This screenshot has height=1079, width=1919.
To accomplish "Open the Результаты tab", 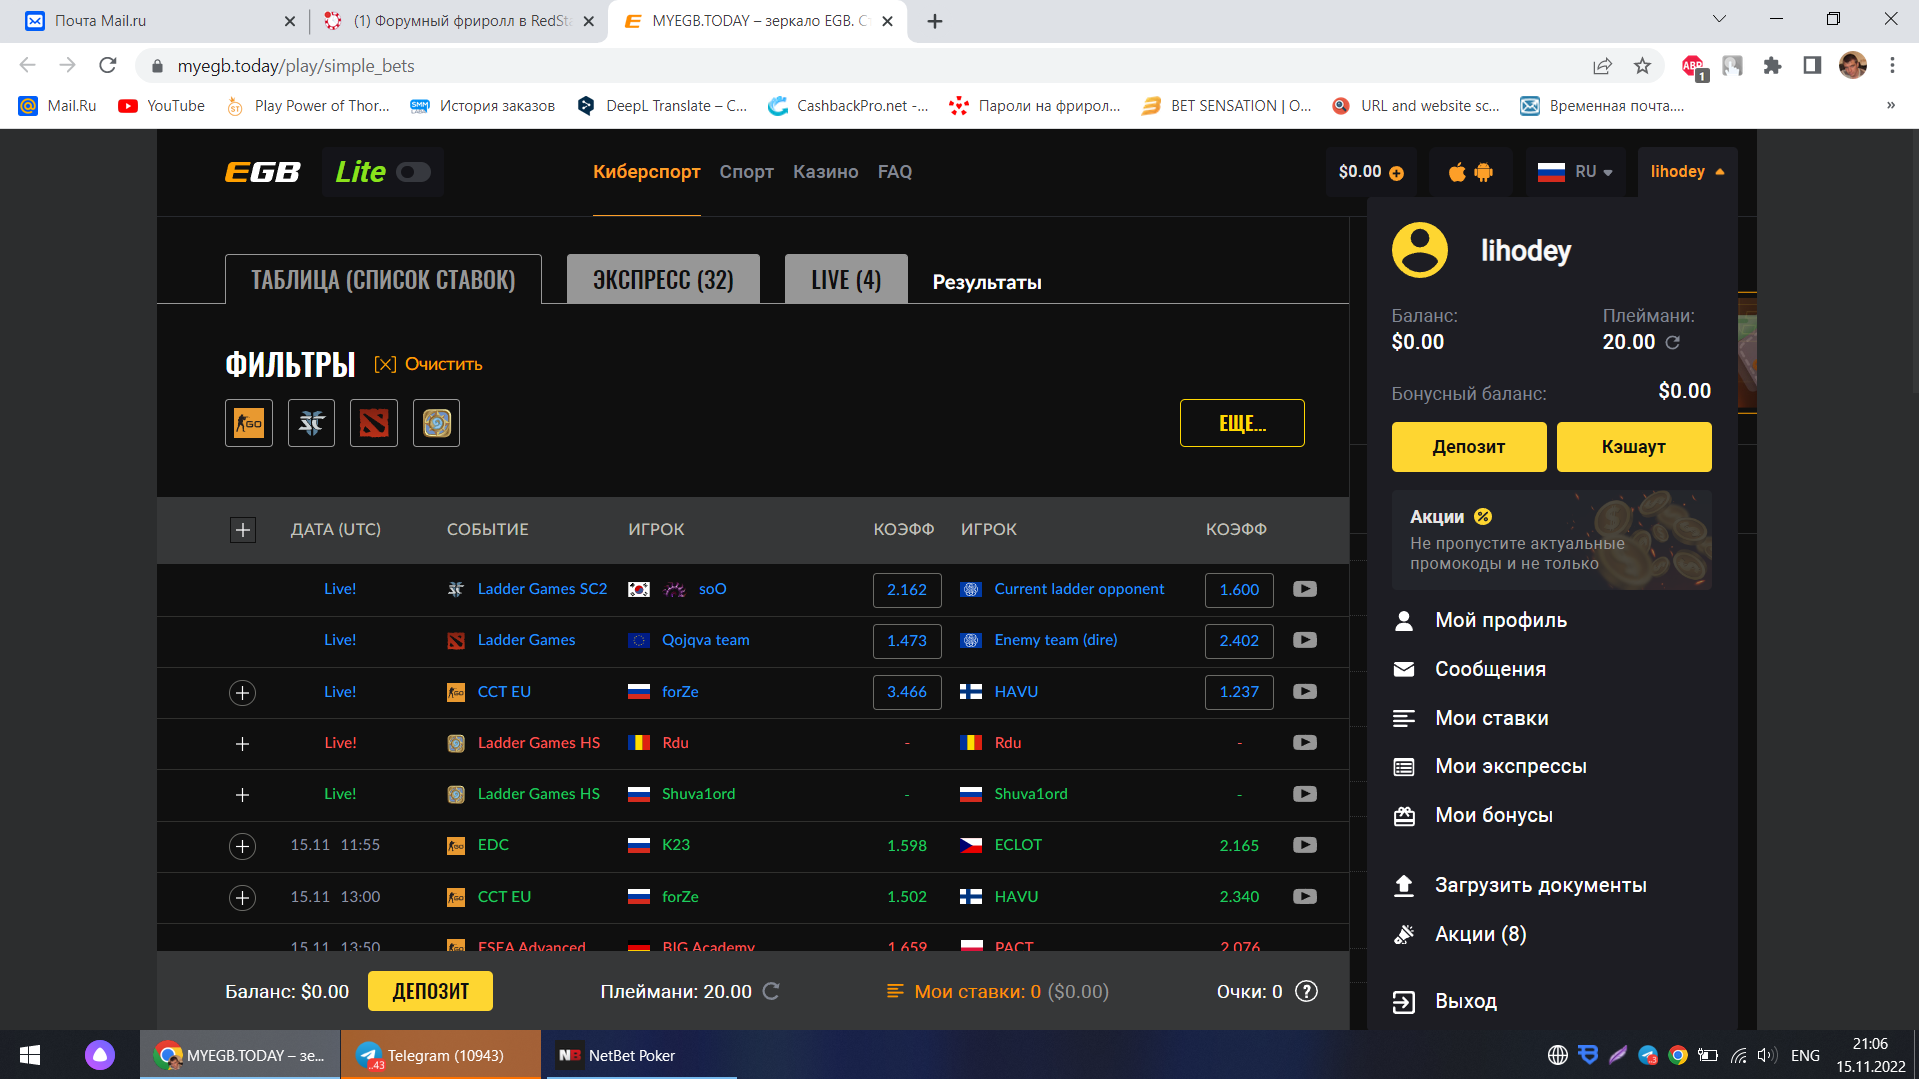I will (x=987, y=282).
